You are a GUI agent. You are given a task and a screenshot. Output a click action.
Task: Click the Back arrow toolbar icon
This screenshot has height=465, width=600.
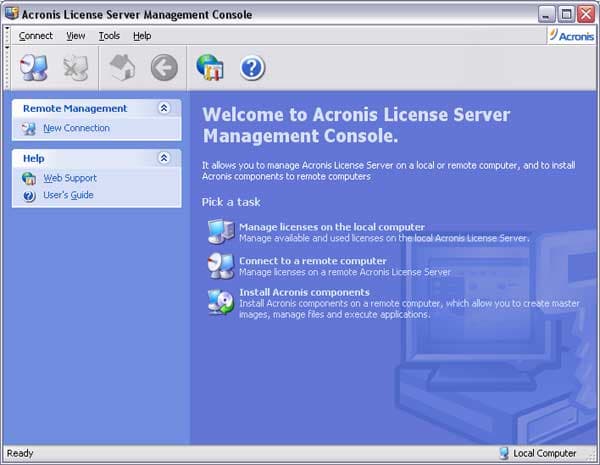[164, 68]
